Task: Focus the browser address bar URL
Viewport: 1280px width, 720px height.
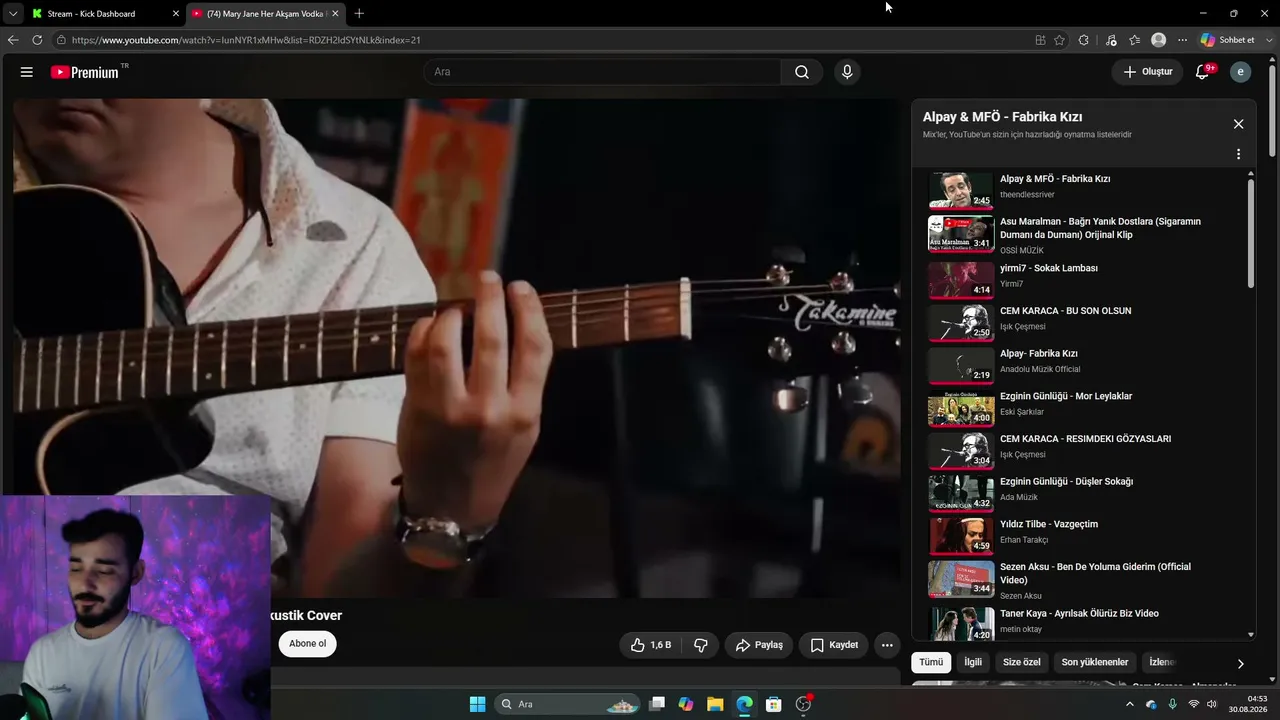Action: (x=246, y=40)
